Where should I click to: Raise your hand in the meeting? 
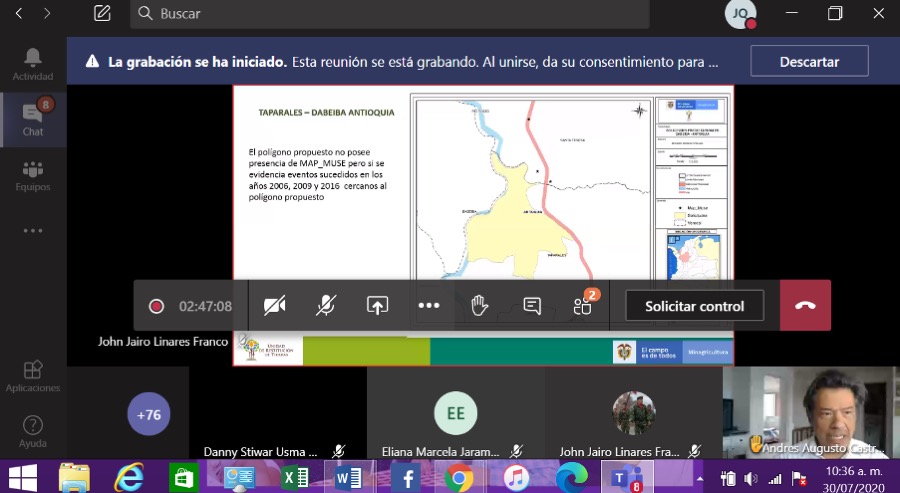pos(480,306)
